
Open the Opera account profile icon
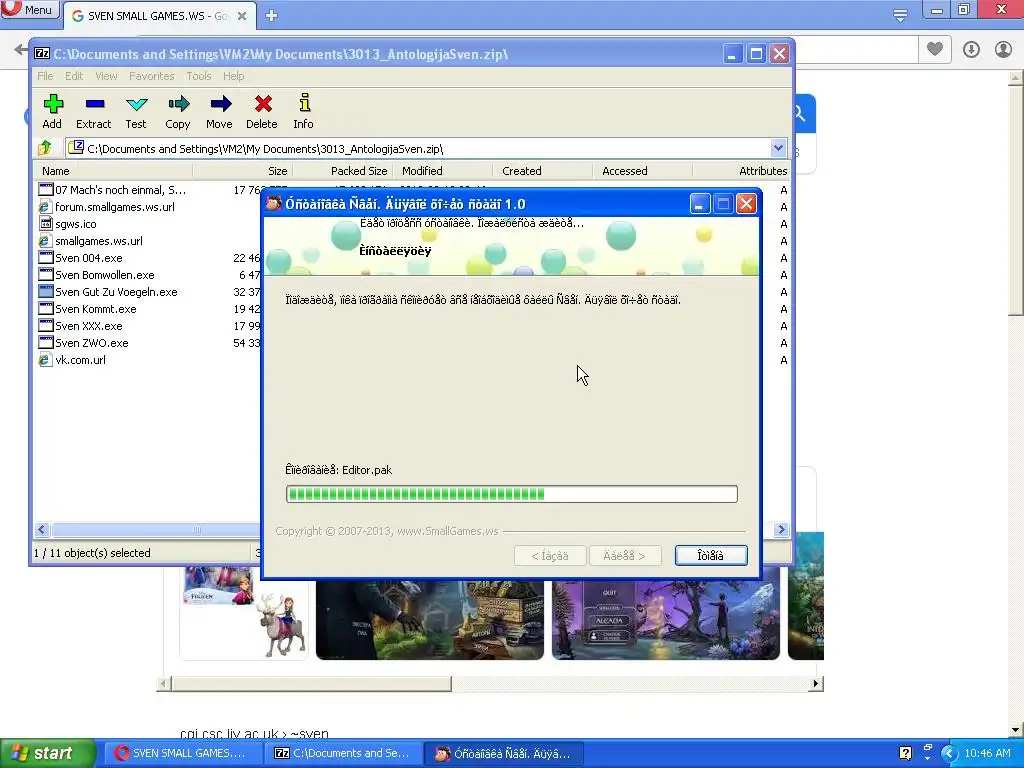click(1003, 49)
